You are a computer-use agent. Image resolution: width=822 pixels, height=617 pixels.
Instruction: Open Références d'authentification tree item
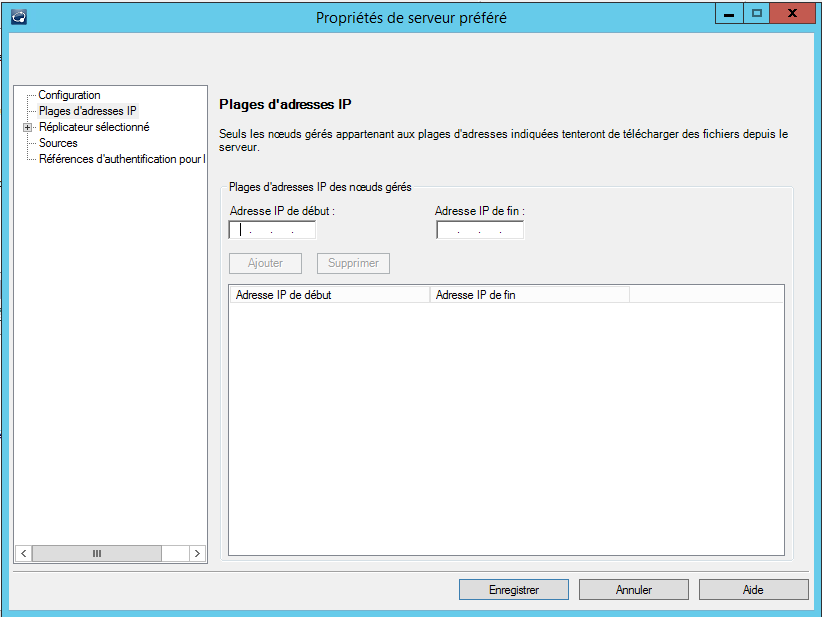coord(121,159)
